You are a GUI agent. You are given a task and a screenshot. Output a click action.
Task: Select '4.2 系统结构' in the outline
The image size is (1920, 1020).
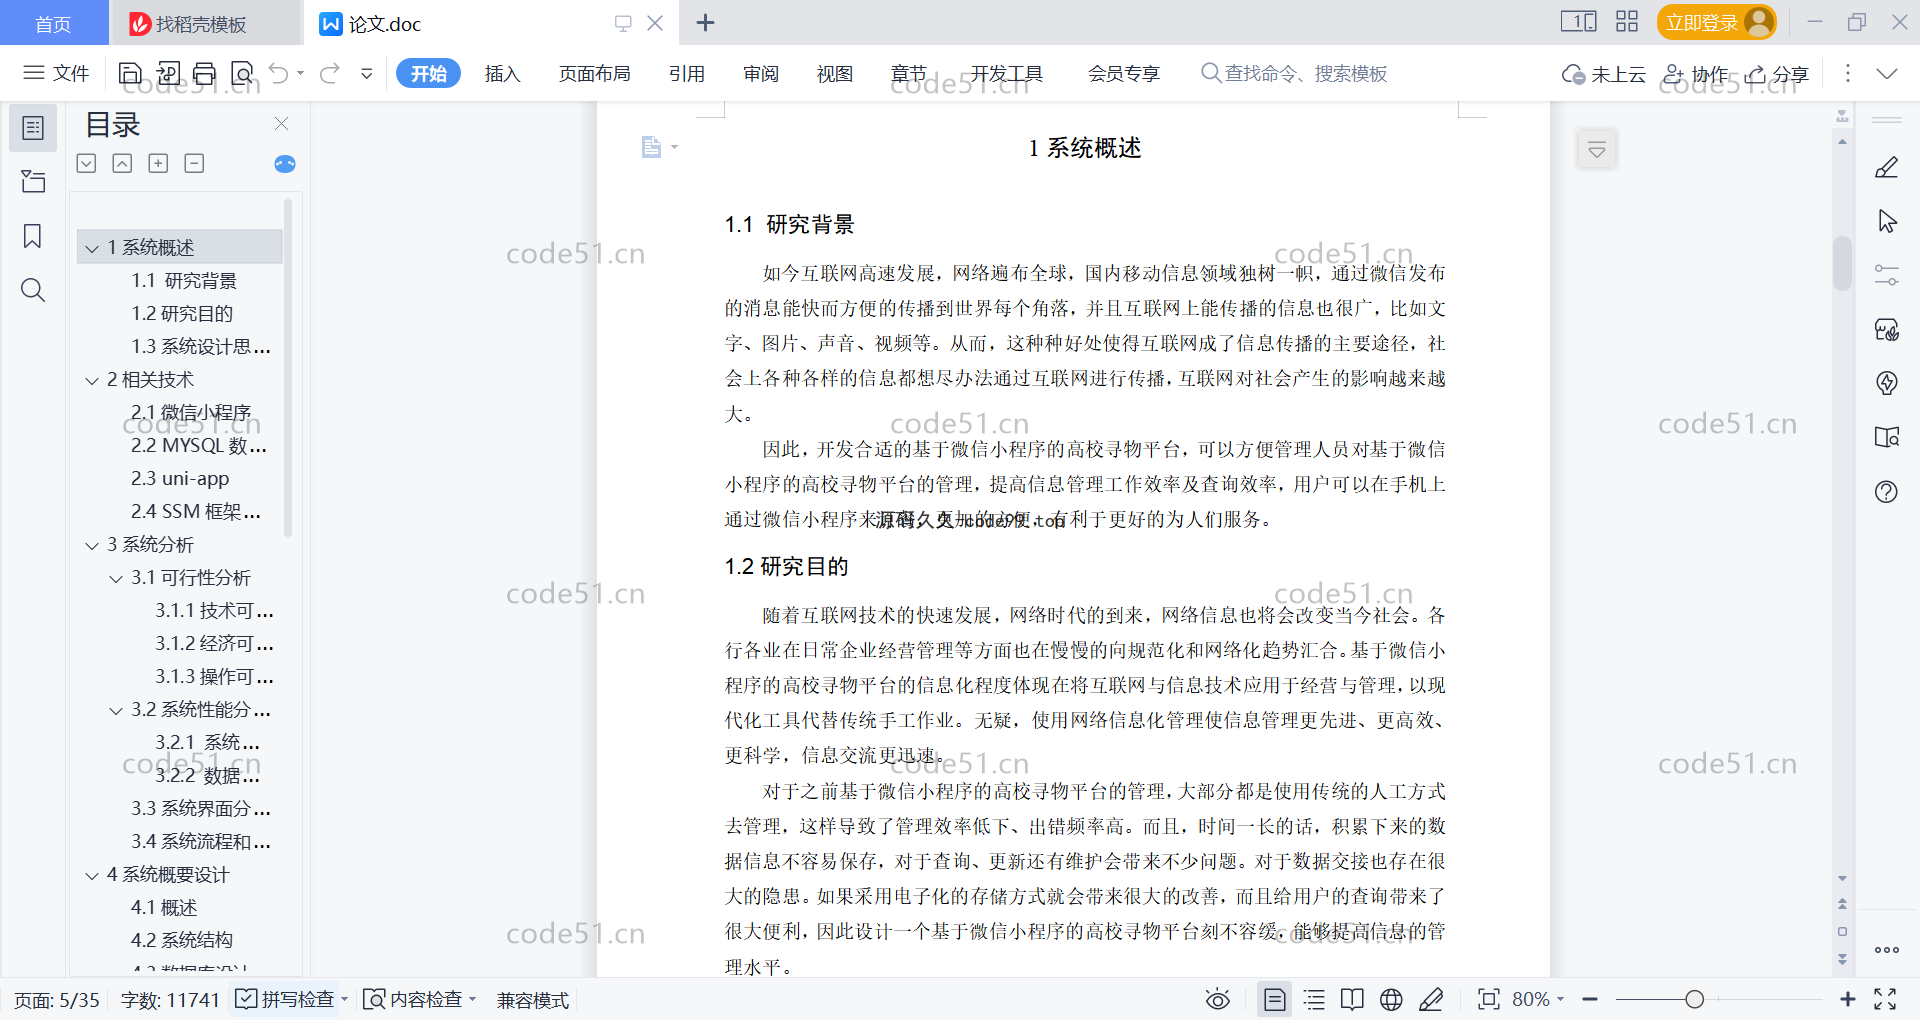[182, 941]
